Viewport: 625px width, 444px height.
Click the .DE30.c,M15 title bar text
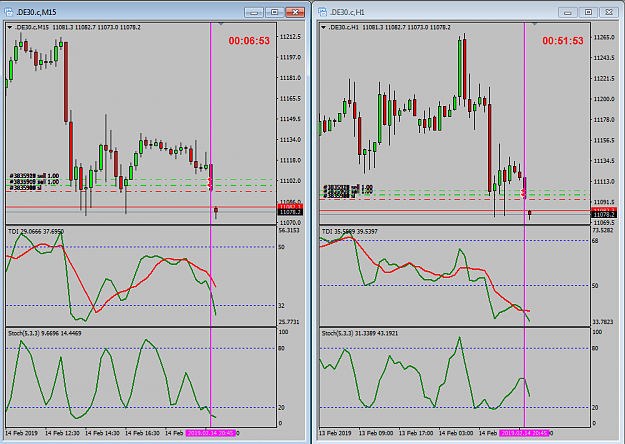pyautogui.click(x=36, y=12)
